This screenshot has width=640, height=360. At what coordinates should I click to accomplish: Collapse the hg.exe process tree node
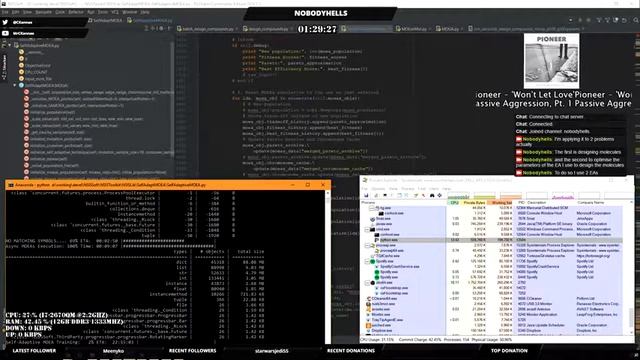[372, 208]
